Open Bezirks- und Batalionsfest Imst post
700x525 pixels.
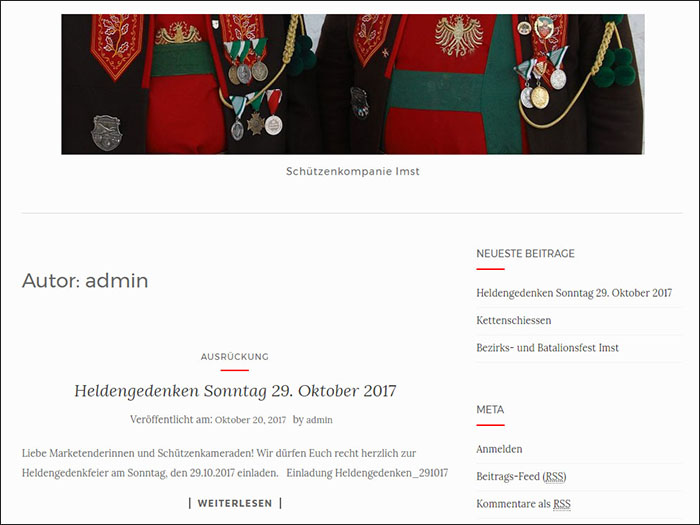[x=547, y=347]
